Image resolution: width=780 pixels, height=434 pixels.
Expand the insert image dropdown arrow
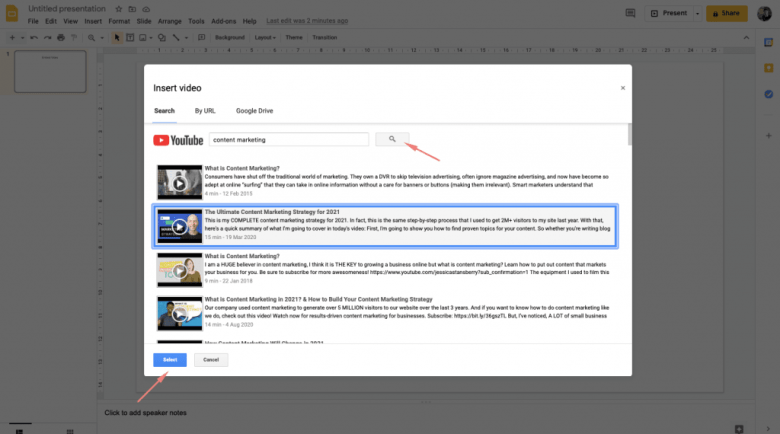(x=151, y=38)
